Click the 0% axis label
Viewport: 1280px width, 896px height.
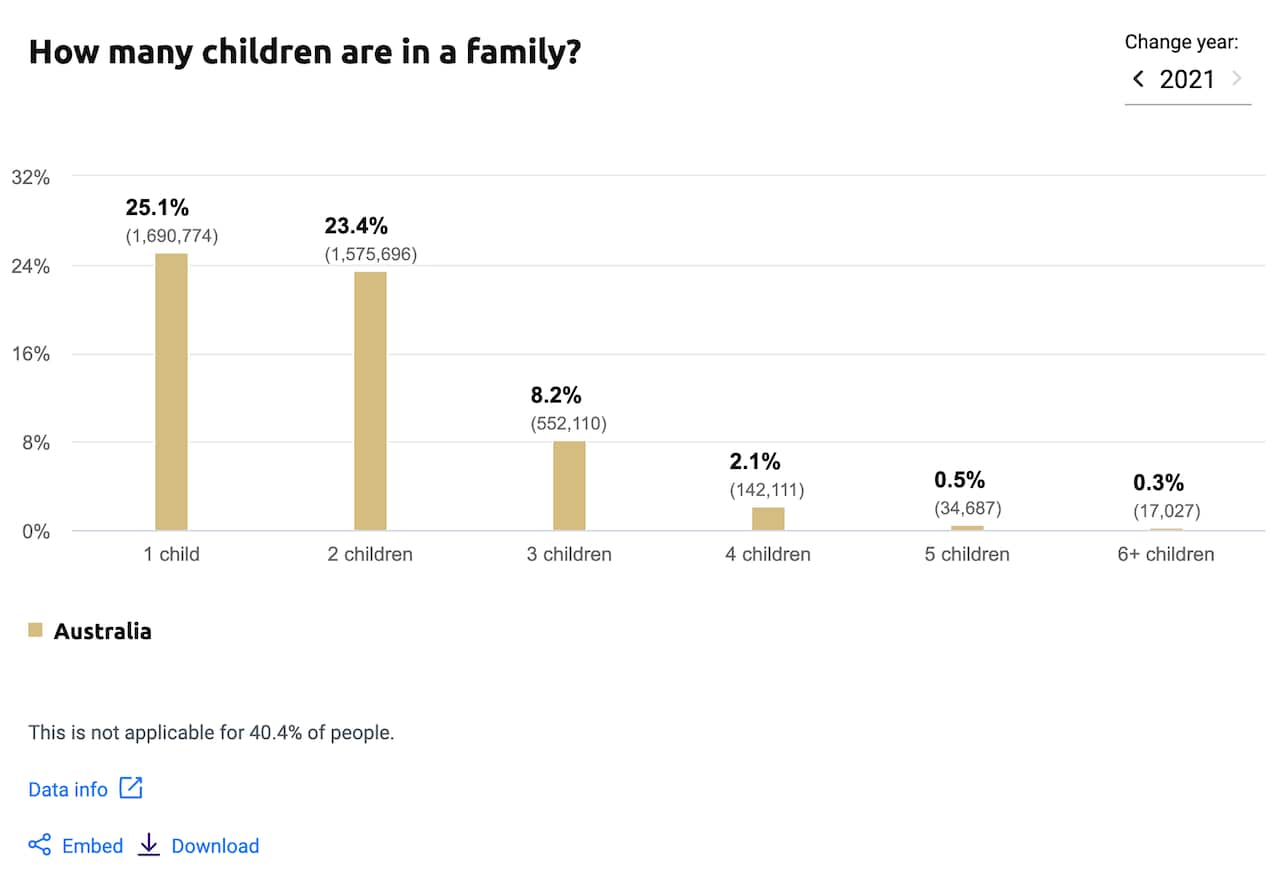pyautogui.click(x=34, y=531)
